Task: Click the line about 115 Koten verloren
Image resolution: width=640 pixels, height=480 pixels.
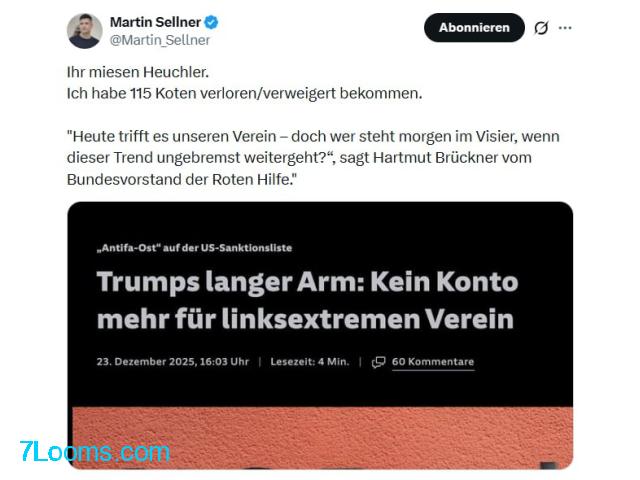Action: 244,93
